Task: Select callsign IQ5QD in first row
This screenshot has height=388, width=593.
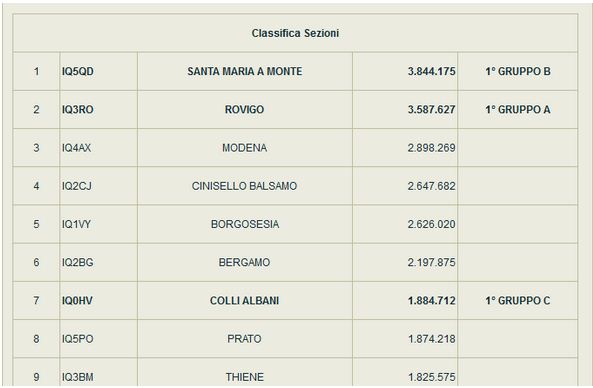Action: tap(78, 71)
